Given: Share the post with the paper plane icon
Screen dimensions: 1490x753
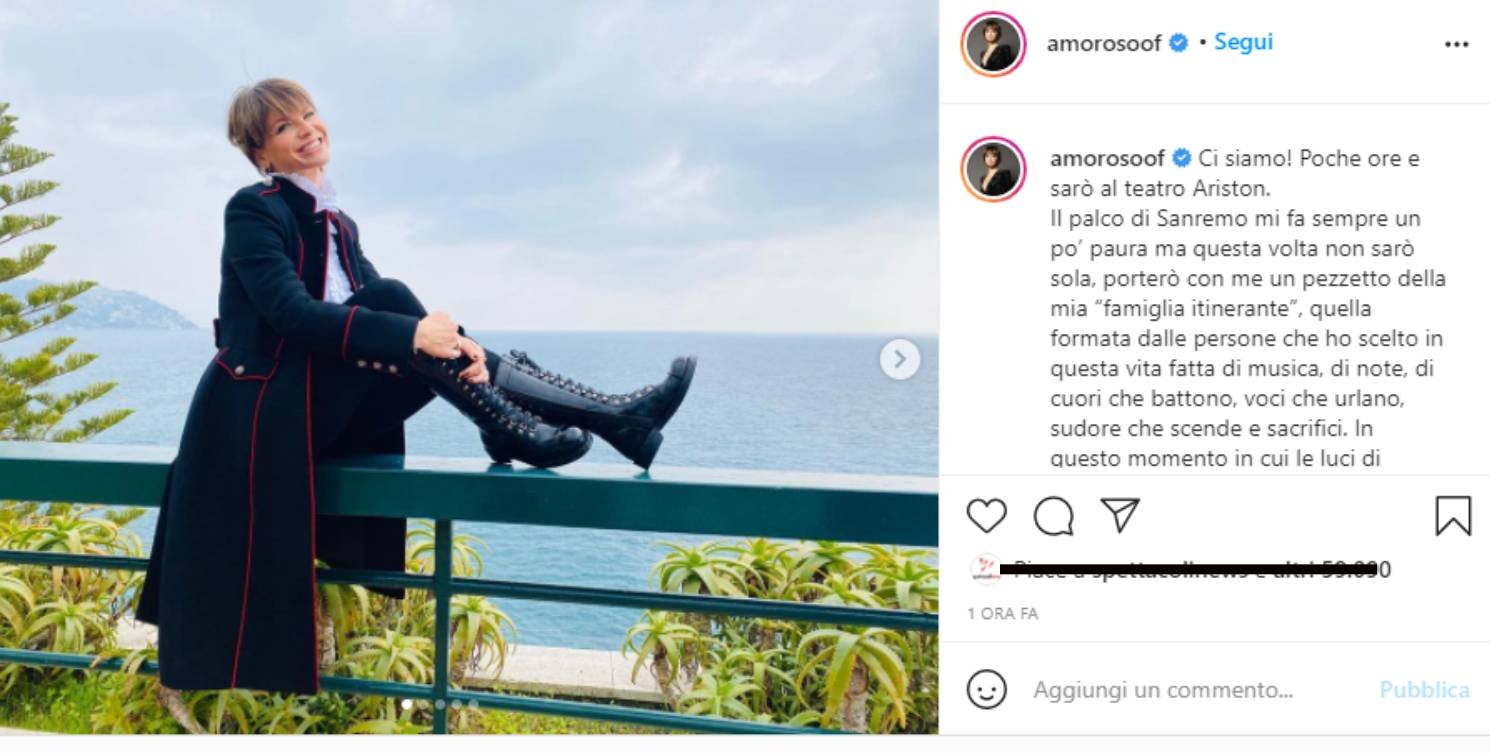Looking at the screenshot, I should point(1120,515).
